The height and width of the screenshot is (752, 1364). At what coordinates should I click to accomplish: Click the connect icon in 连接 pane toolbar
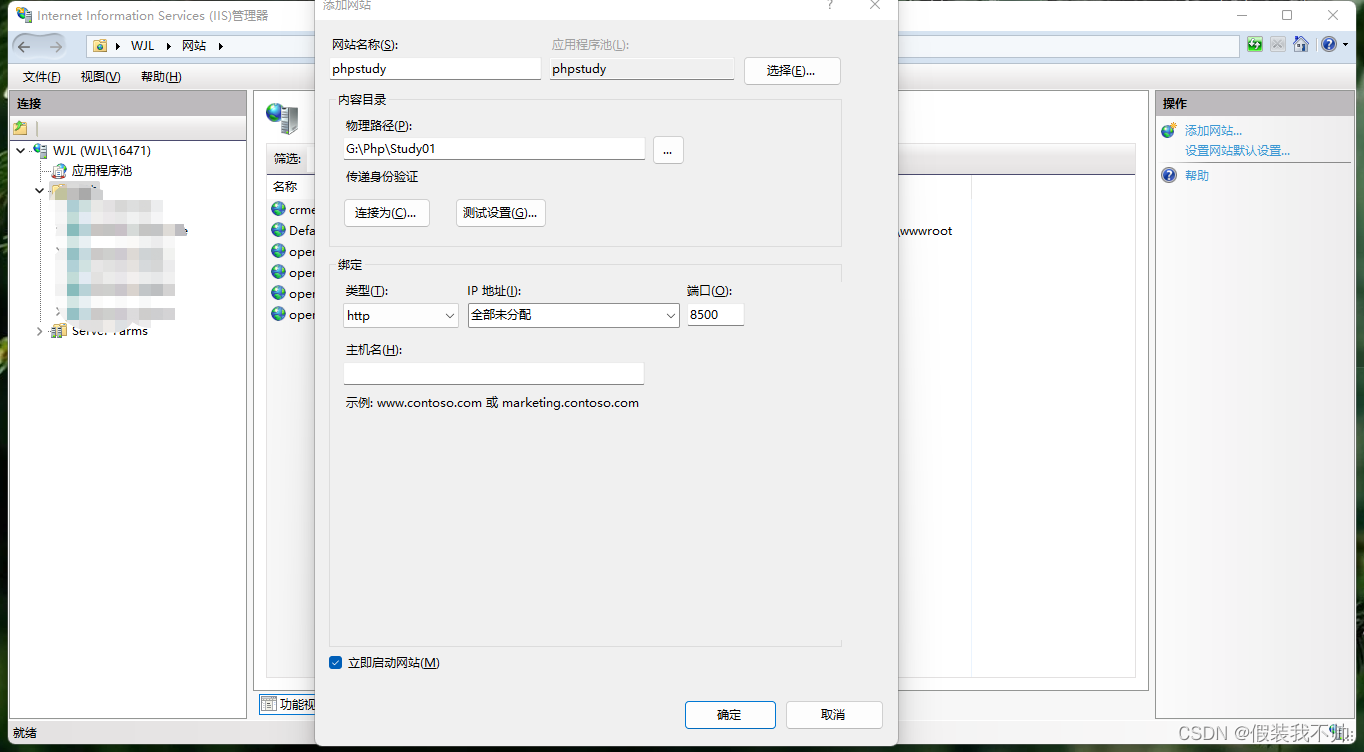click(x=20, y=128)
